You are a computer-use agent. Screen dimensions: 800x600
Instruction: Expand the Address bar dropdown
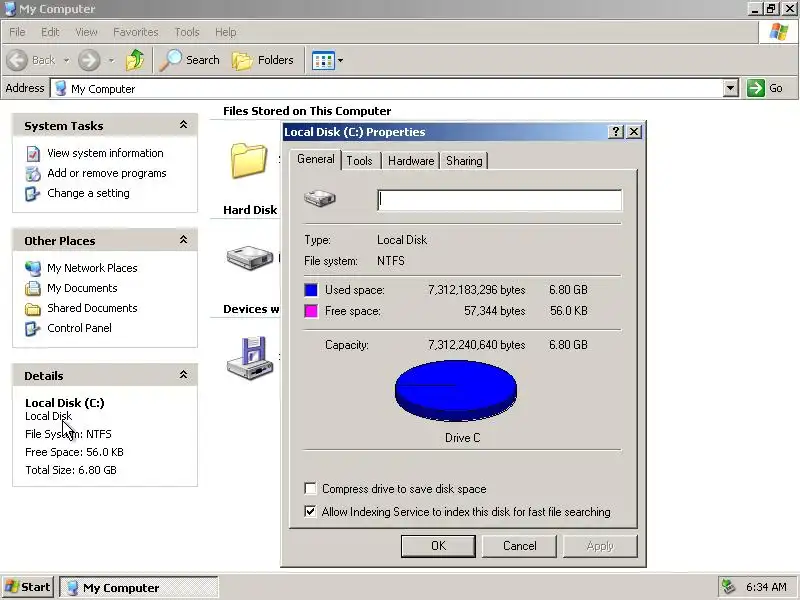pyautogui.click(x=731, y=88)
